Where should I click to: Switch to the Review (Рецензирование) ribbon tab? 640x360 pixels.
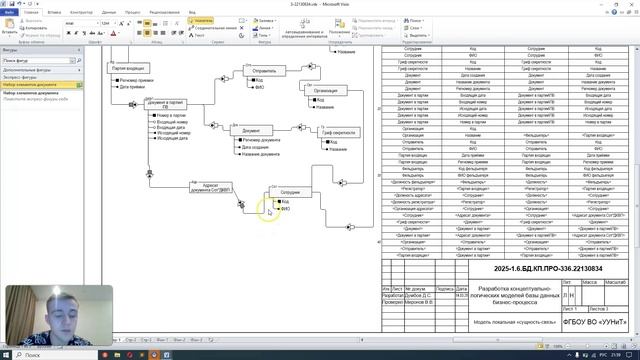[164, 12]
